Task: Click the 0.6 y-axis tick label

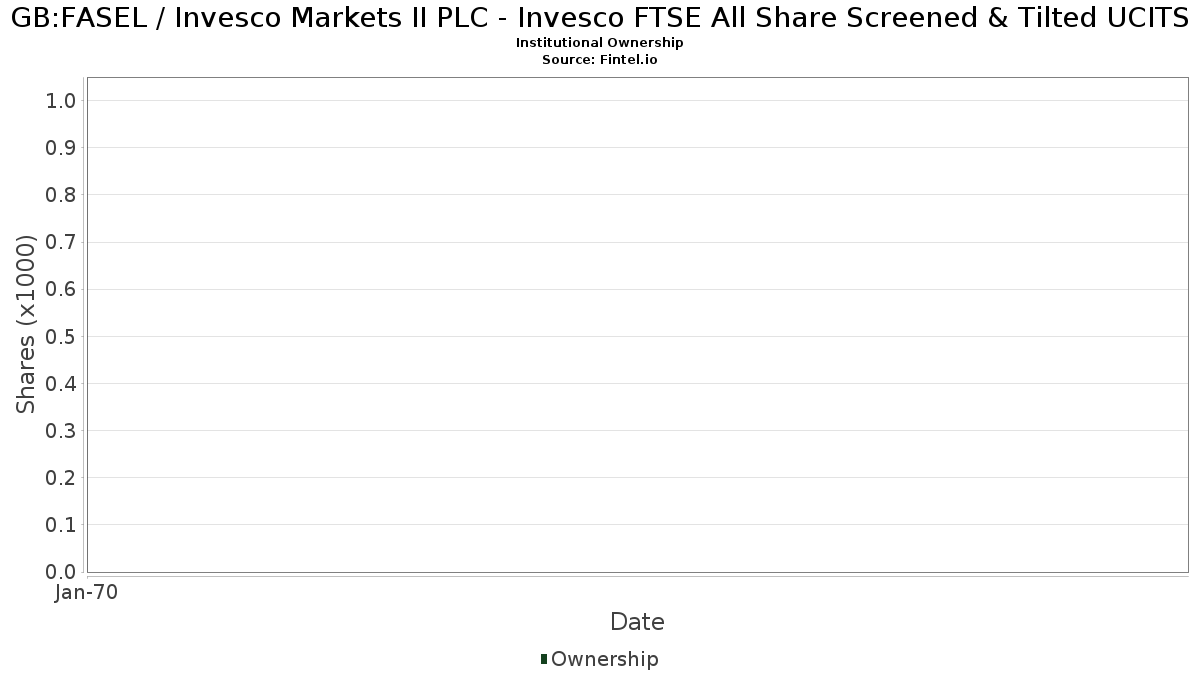Action: click(61, 289)
